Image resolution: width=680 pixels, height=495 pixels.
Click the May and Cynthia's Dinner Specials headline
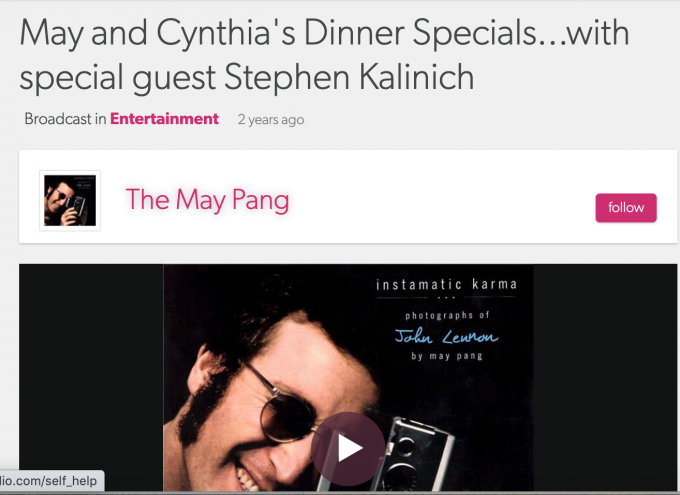[x=324, y=54]
